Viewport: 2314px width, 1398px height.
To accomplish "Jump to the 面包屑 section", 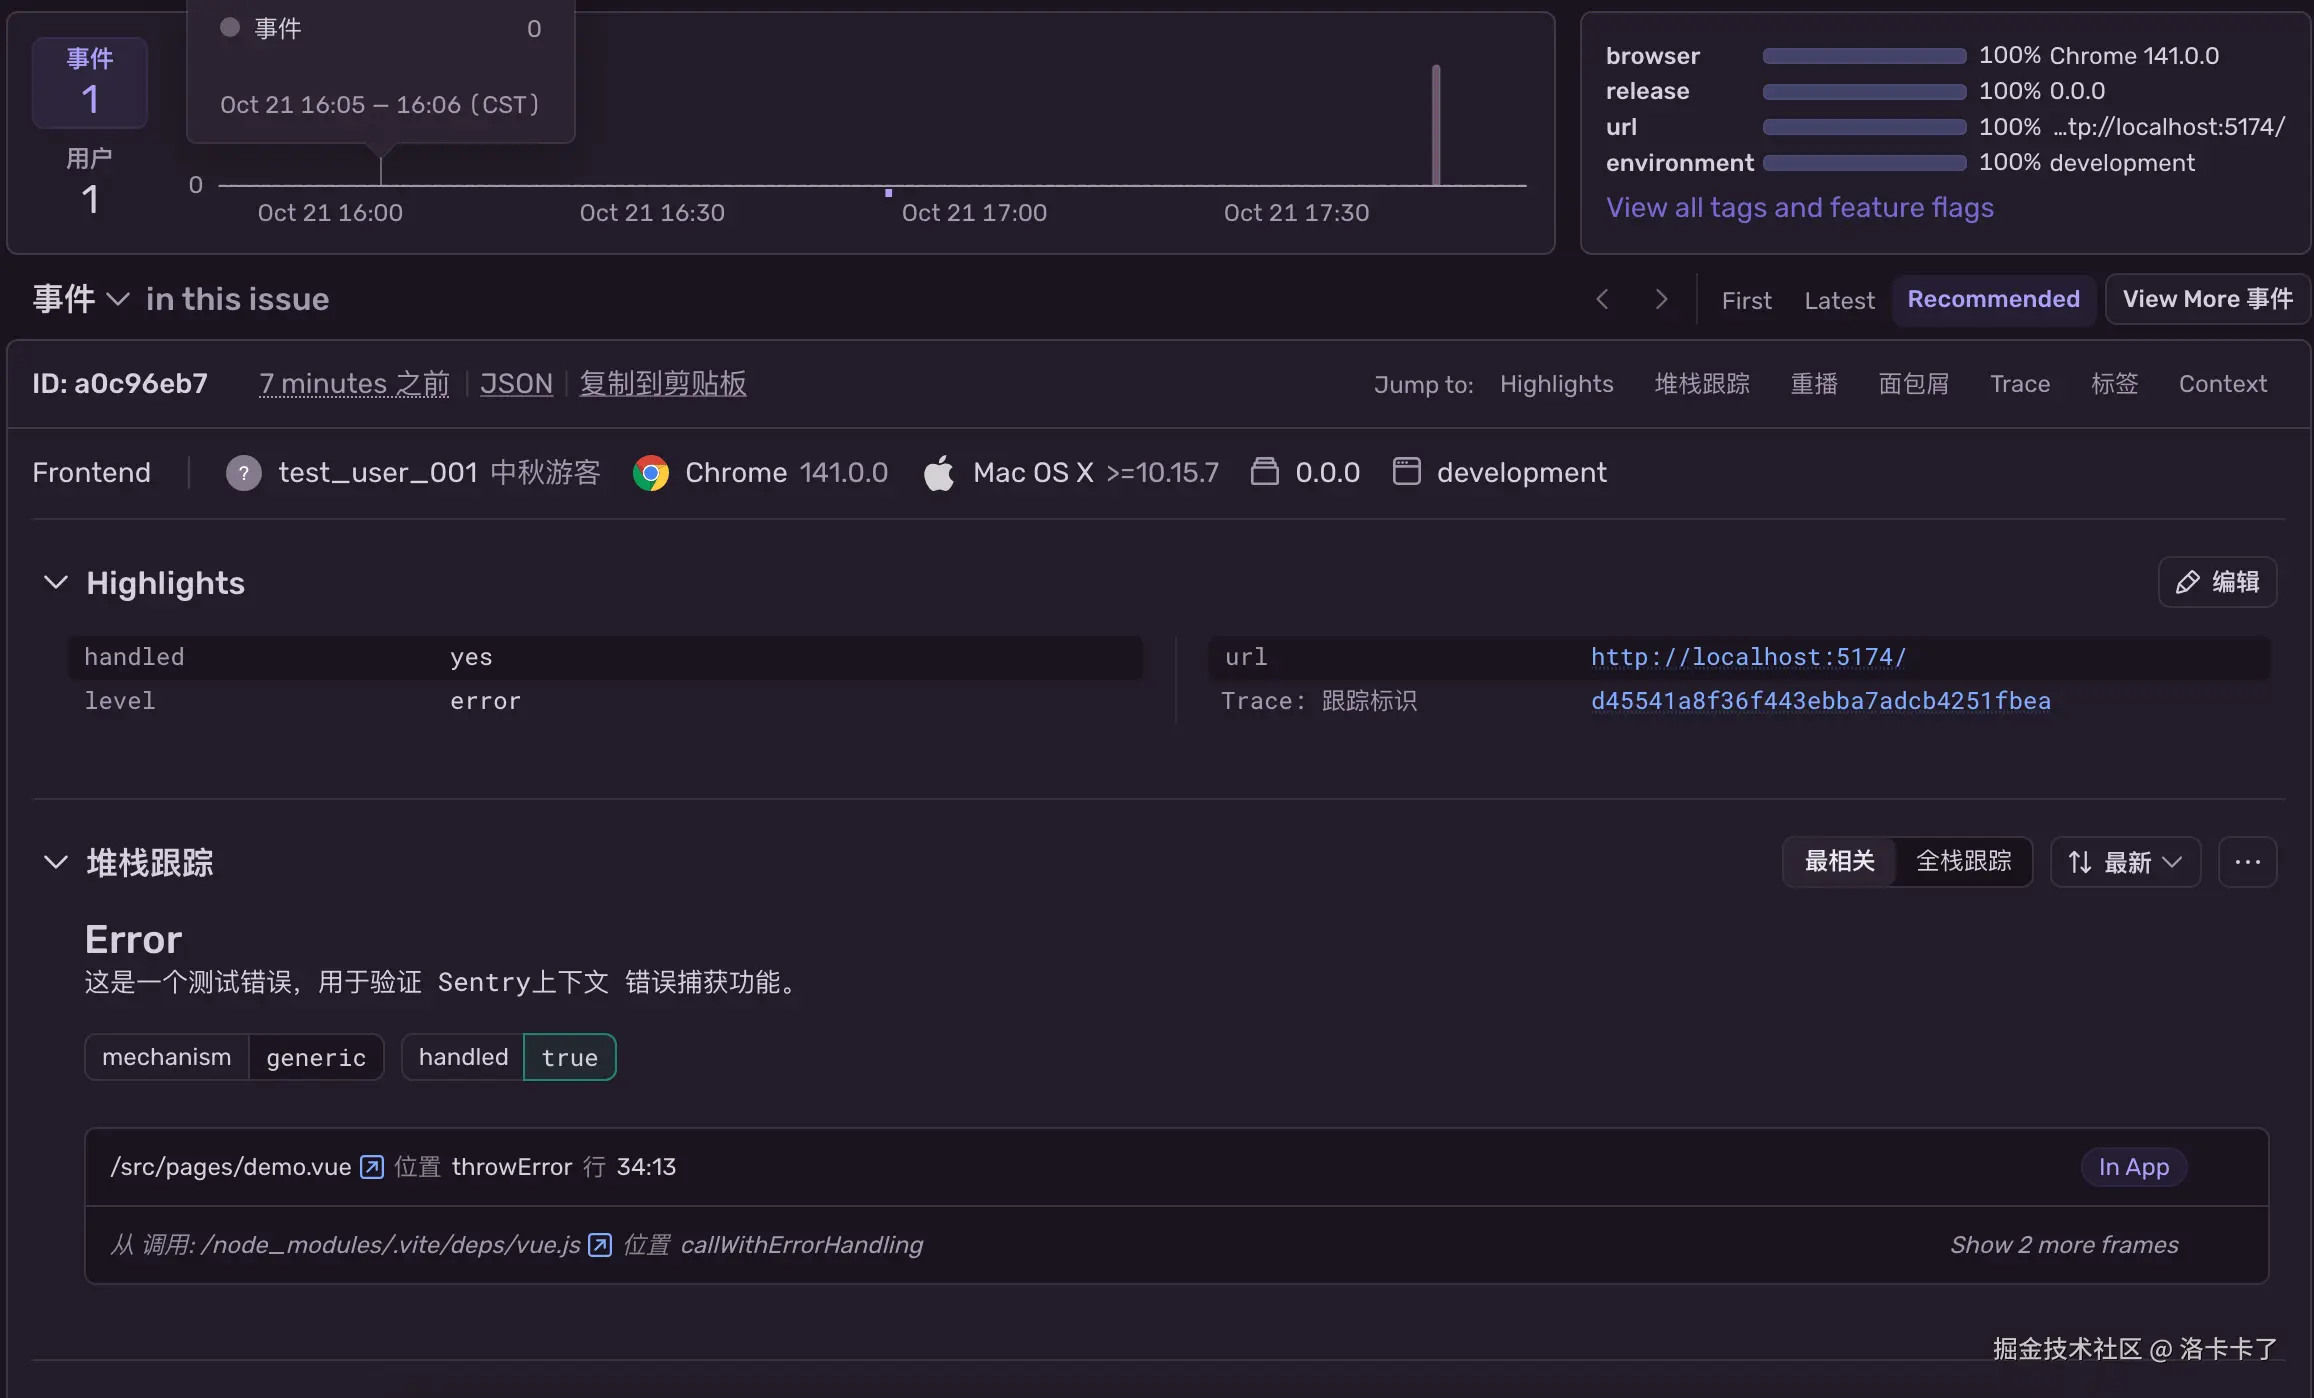I will tap(1913, 384).
